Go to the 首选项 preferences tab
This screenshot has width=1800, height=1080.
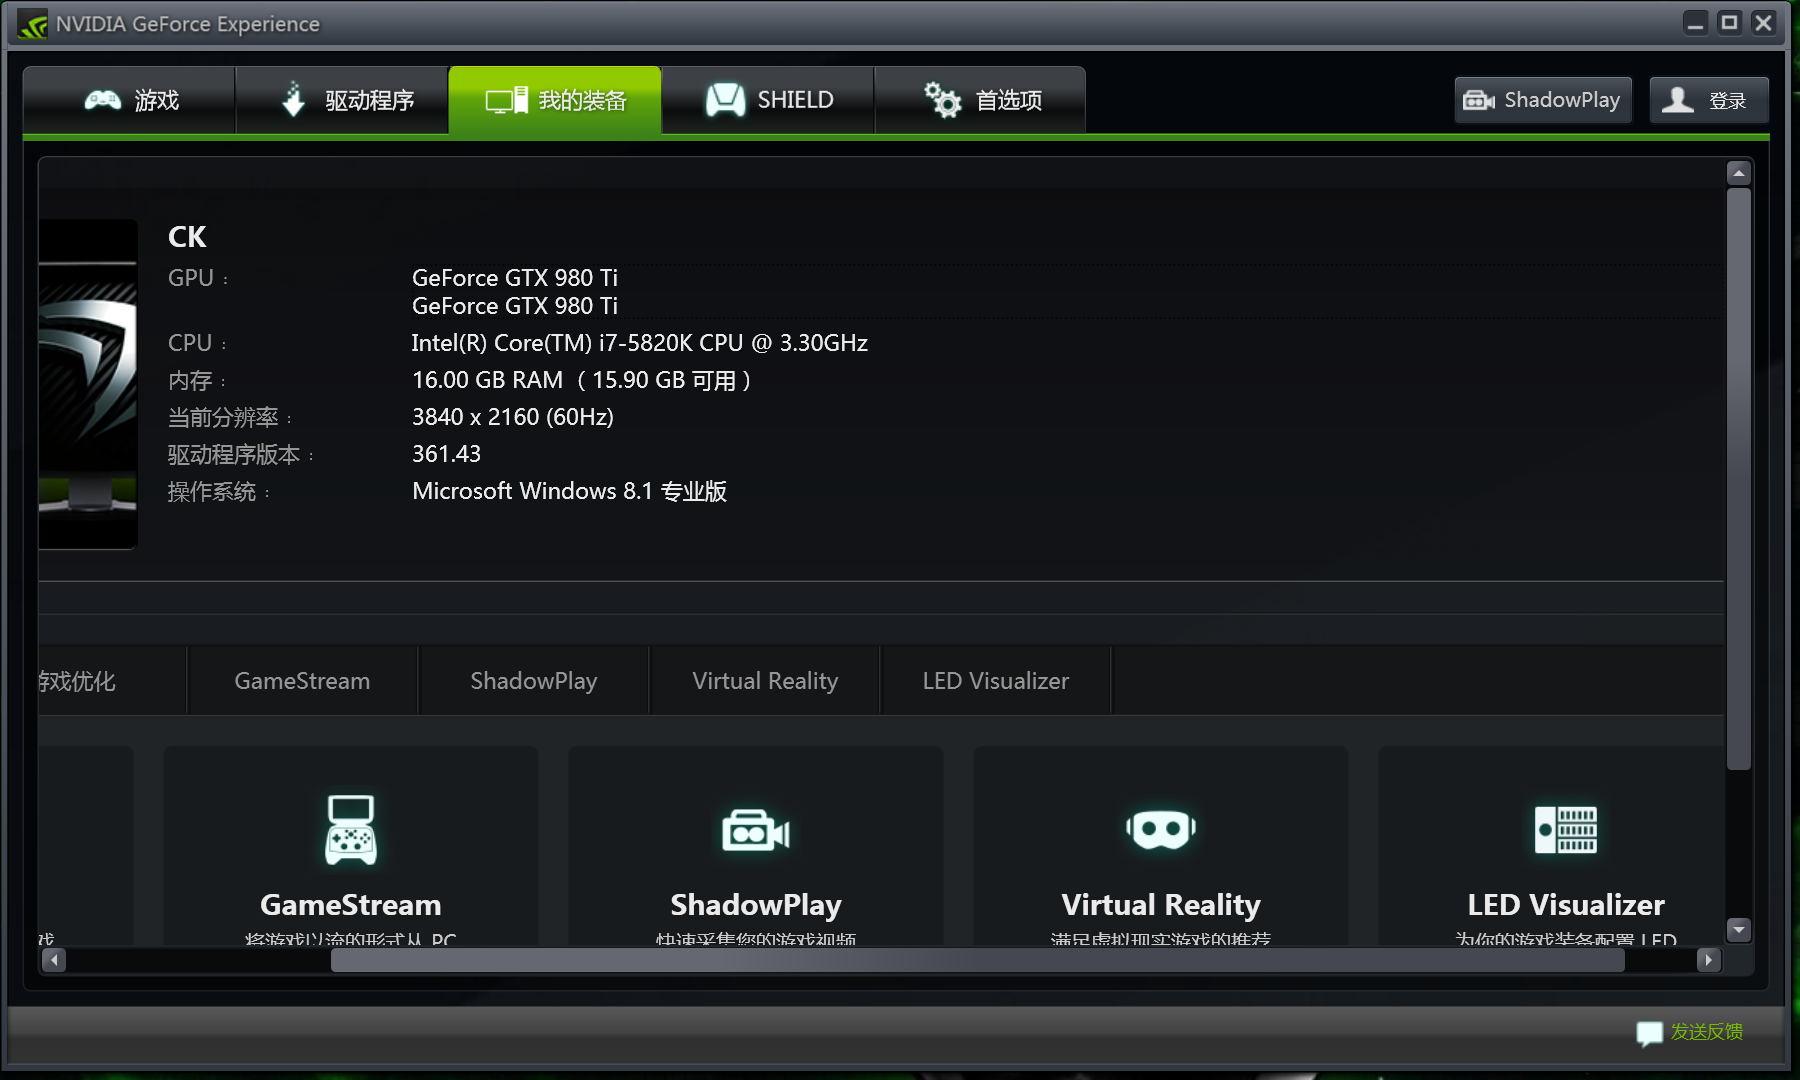pyautogui.click(x=980, y=100)
